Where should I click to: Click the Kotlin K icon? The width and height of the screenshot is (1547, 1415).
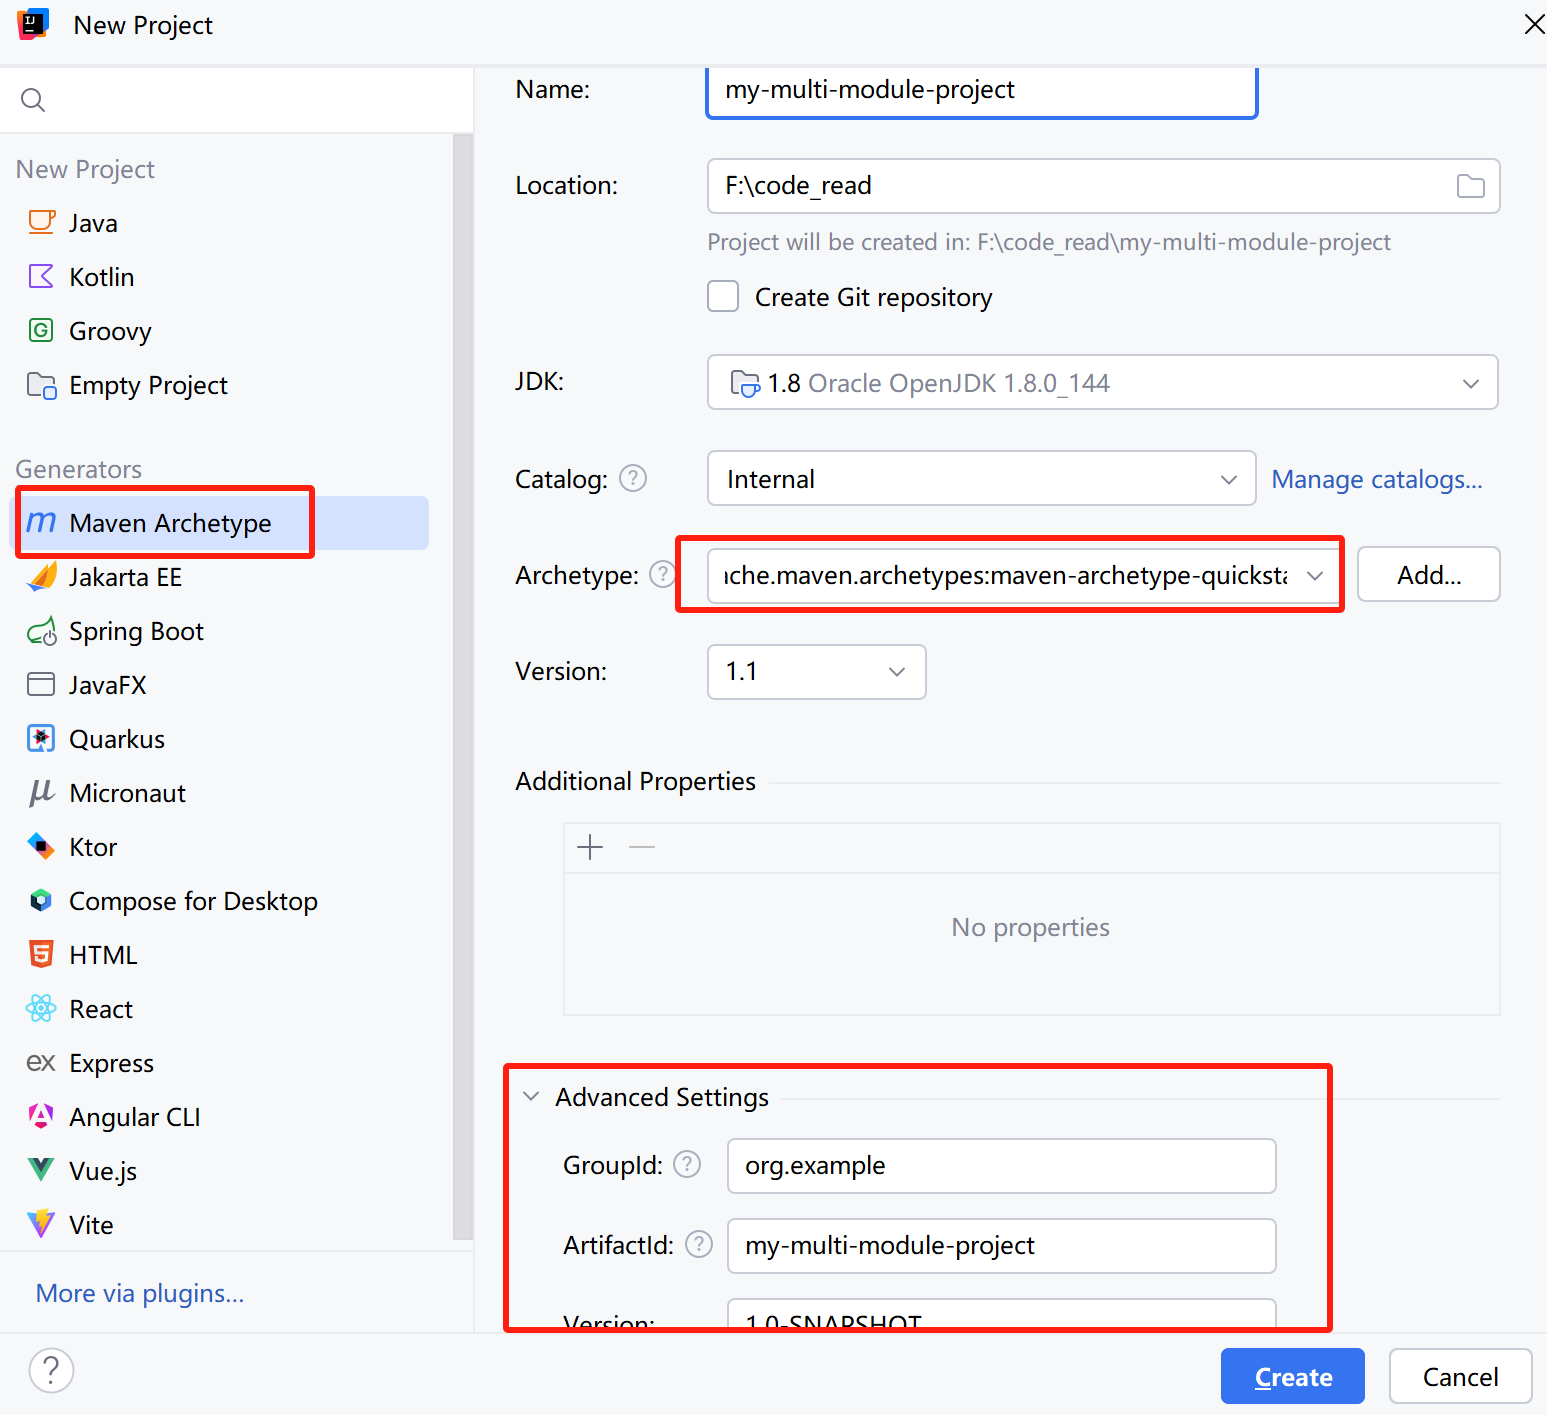point(41,276)
